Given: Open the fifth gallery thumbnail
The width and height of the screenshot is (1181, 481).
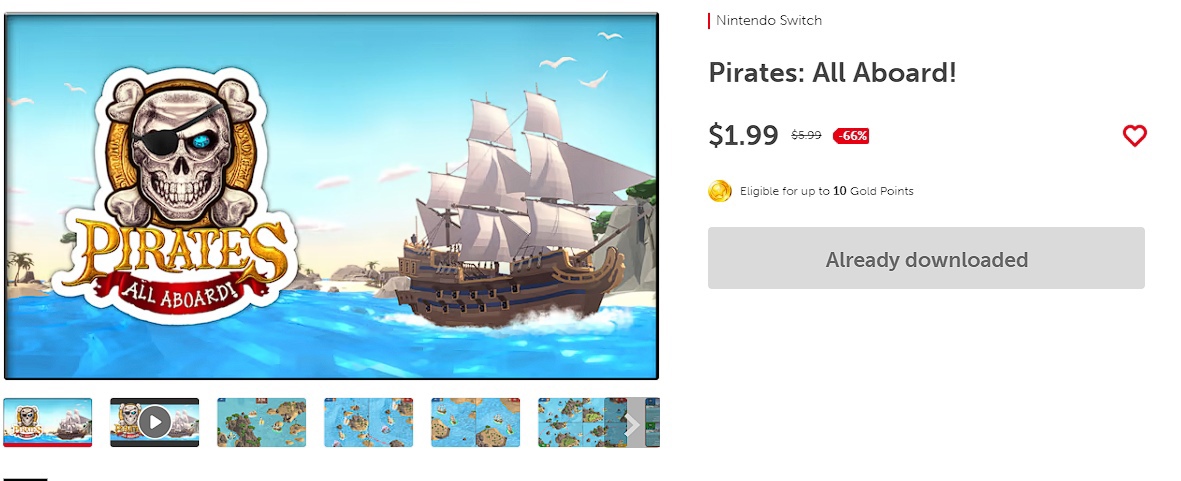Looking at the screenshot, I should pyautogui.click(x=475, y=422).
